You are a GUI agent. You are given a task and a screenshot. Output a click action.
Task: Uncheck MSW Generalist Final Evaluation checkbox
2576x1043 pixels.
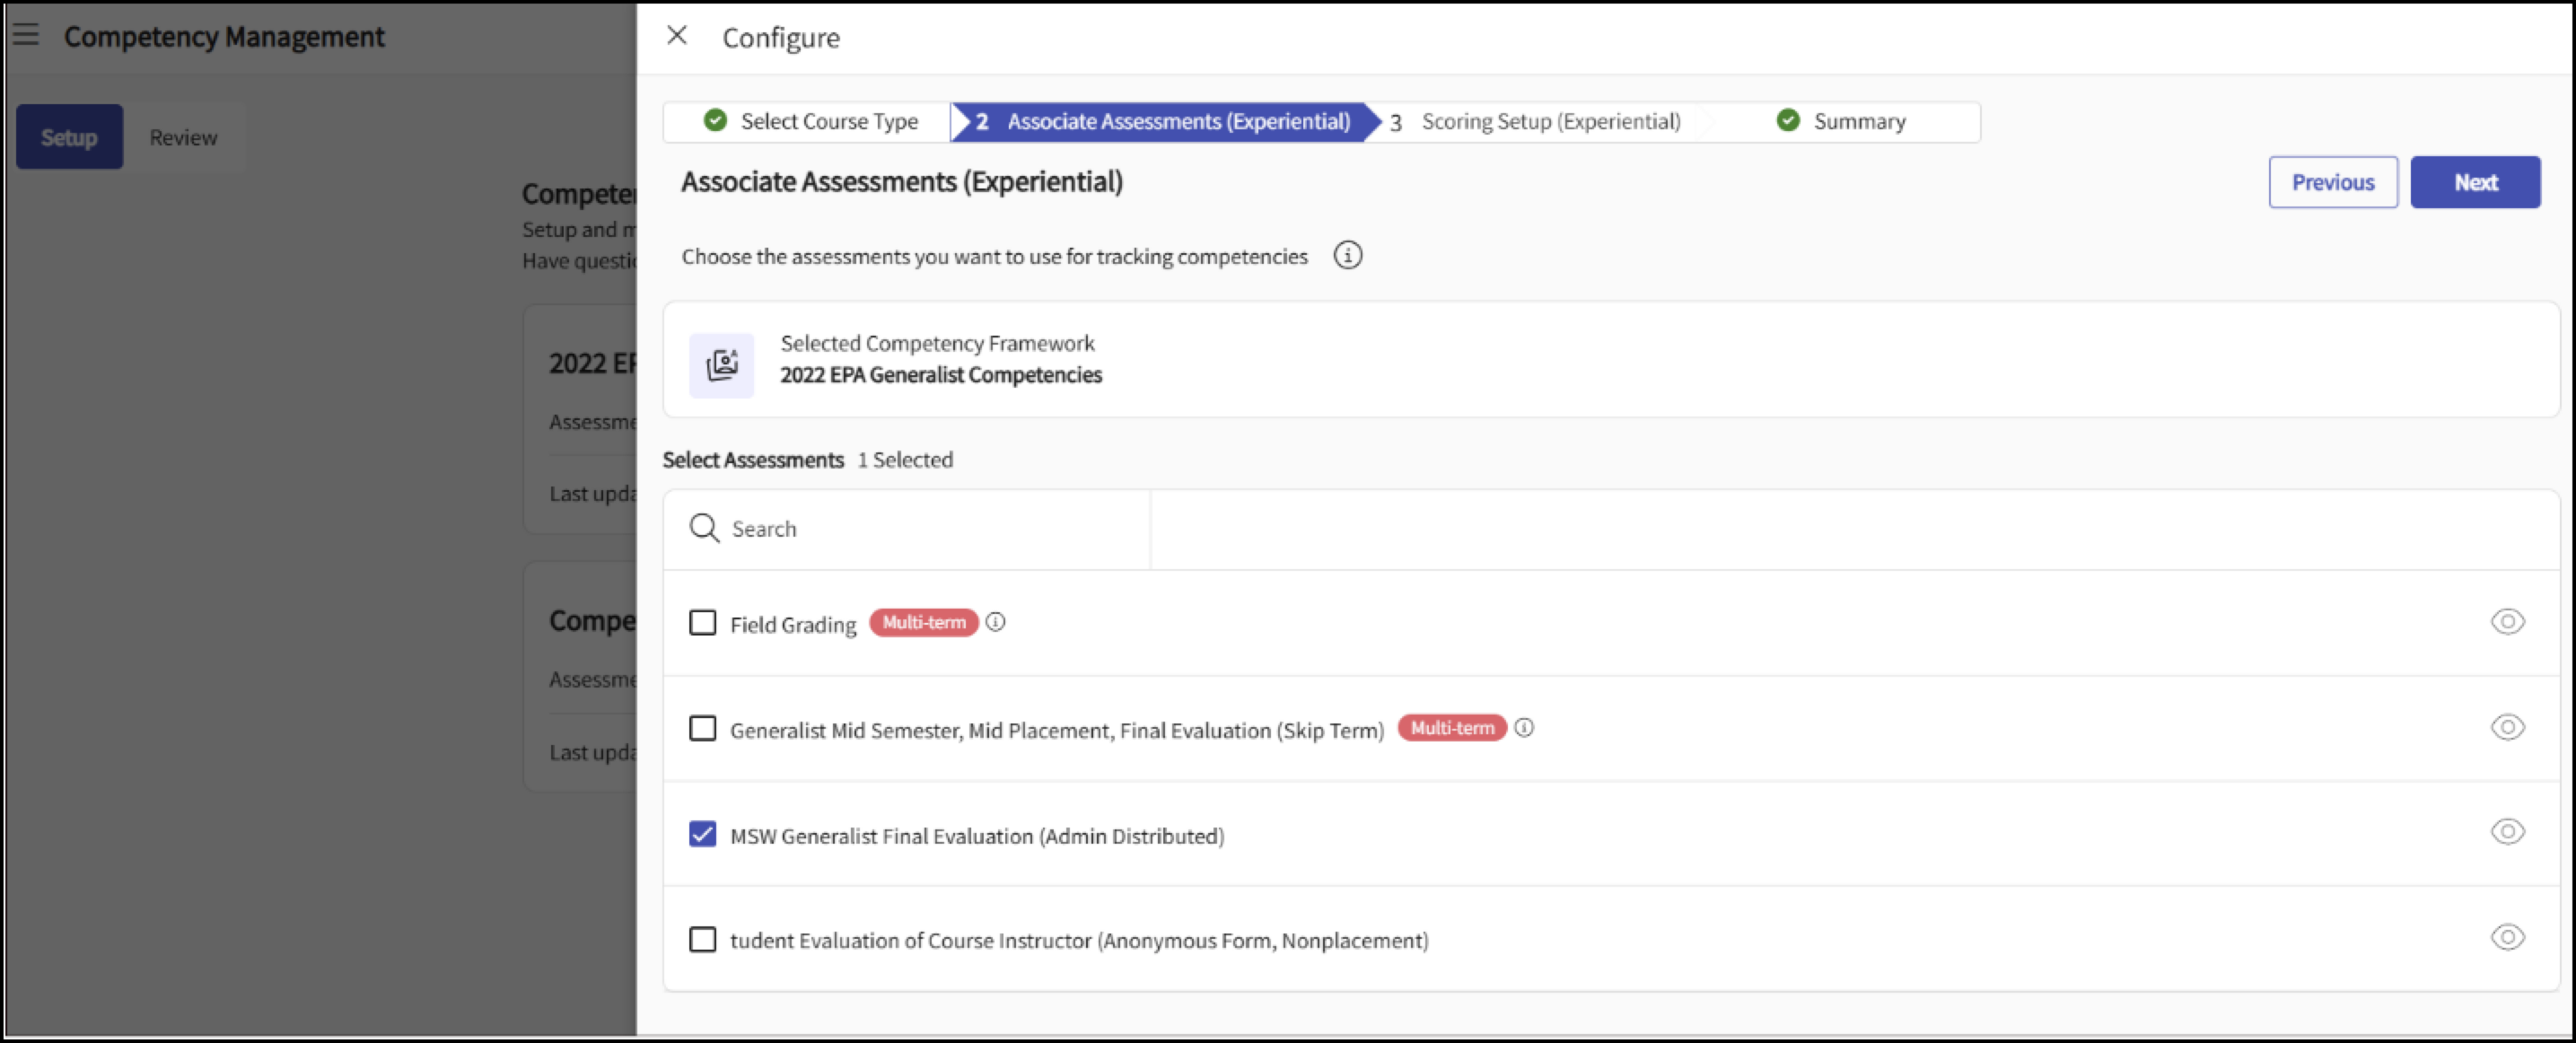[703, 834]
